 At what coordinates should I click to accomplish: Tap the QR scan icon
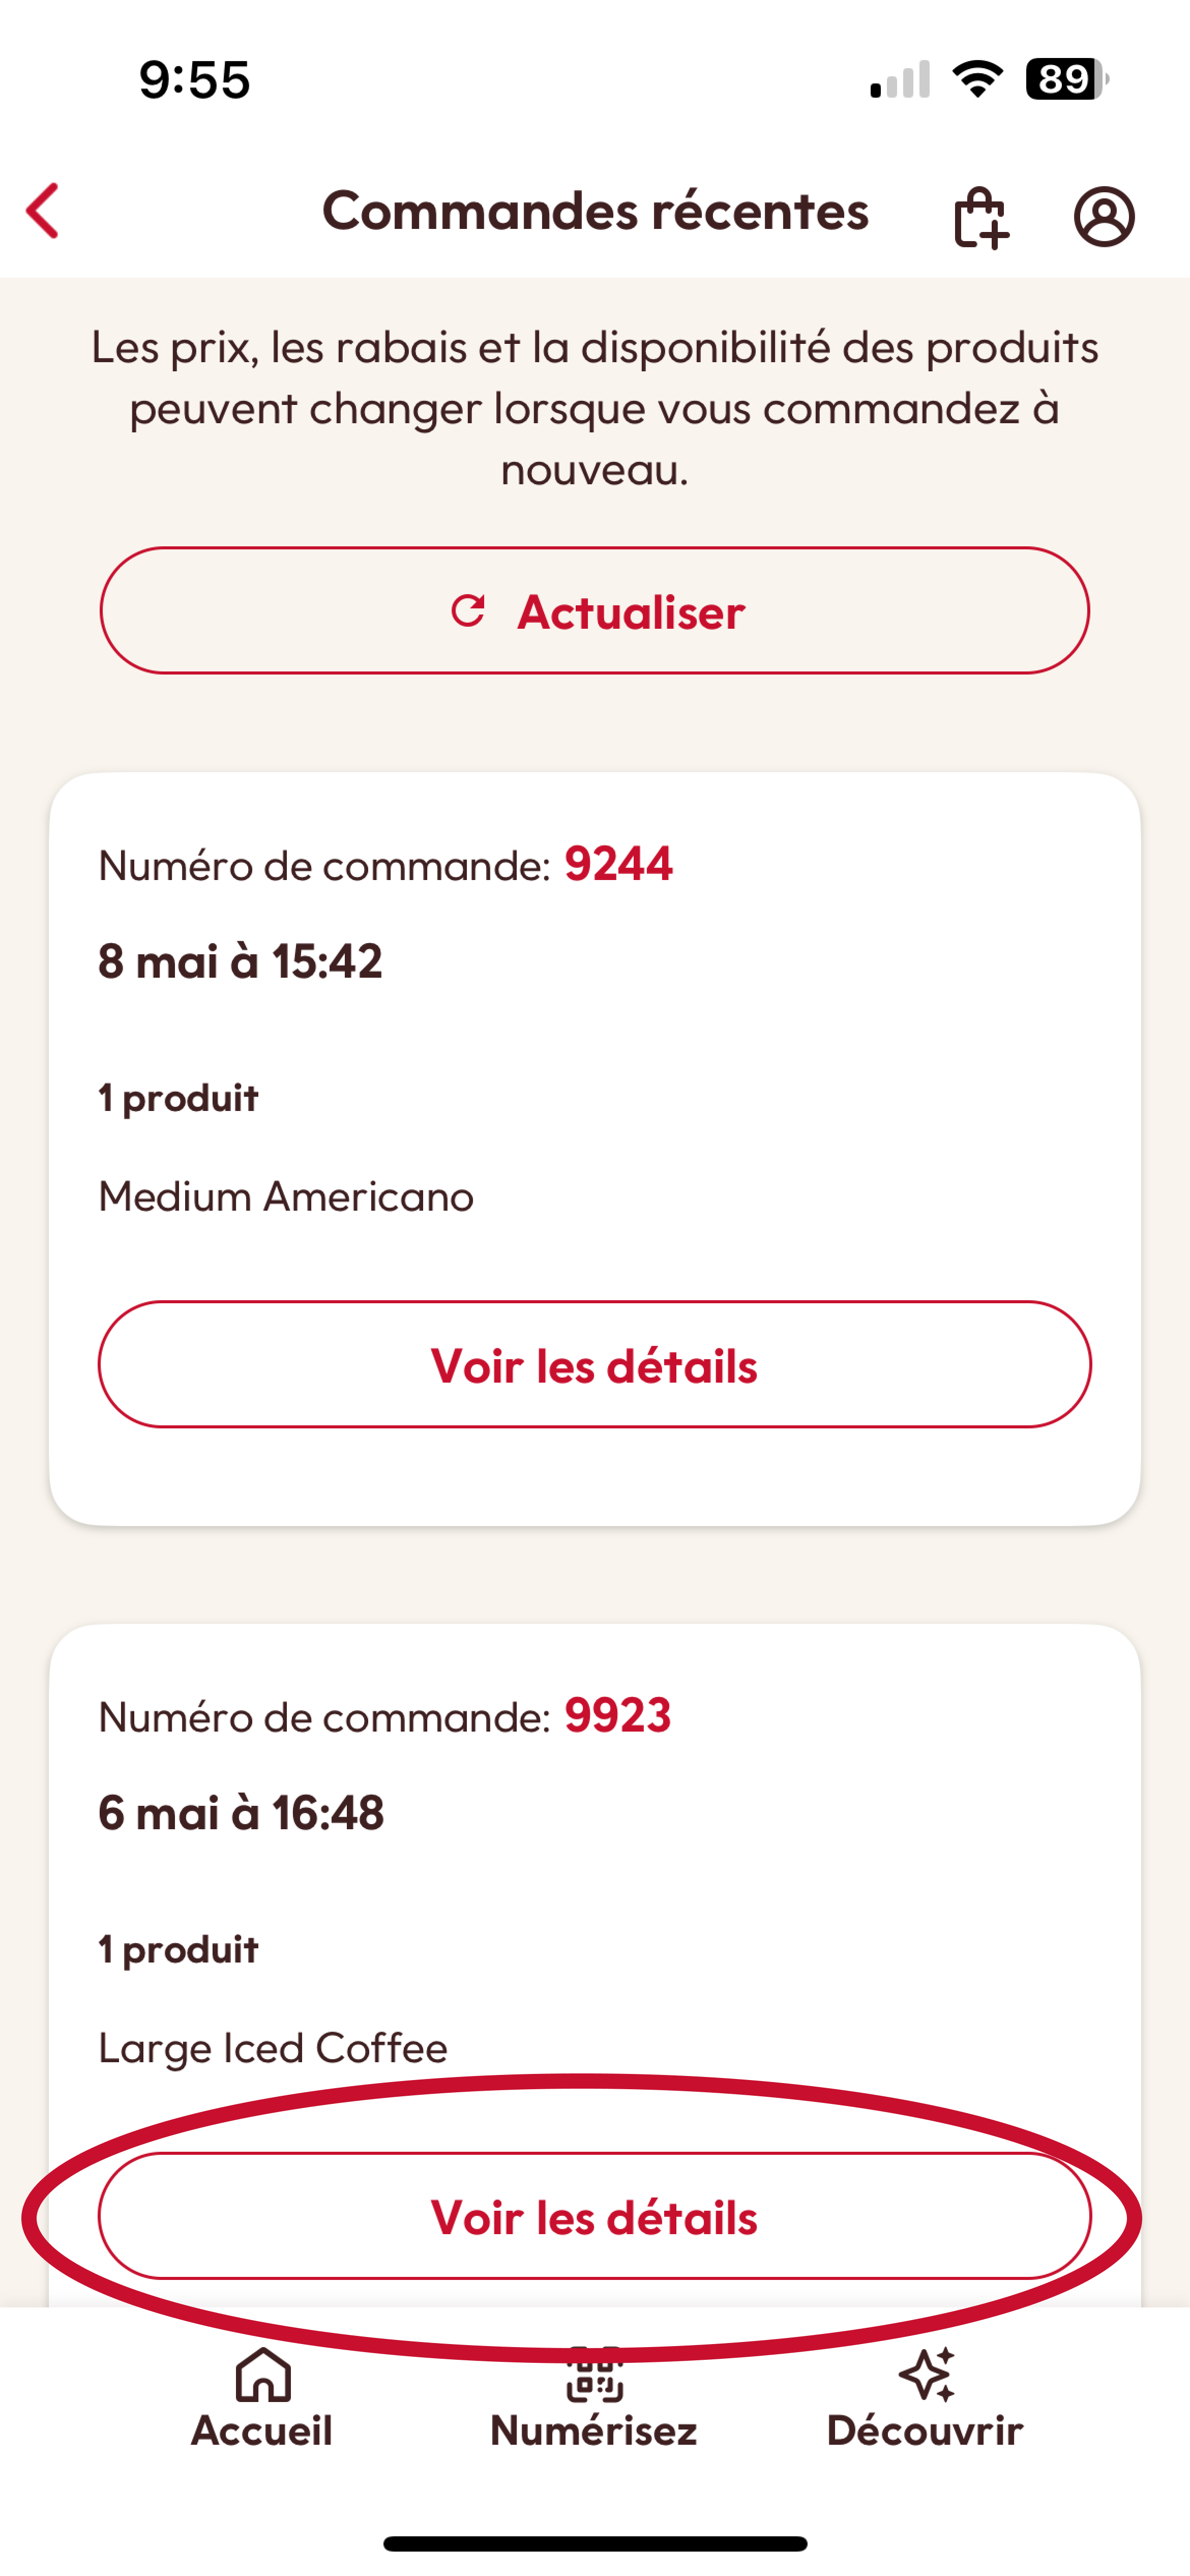594,2376
